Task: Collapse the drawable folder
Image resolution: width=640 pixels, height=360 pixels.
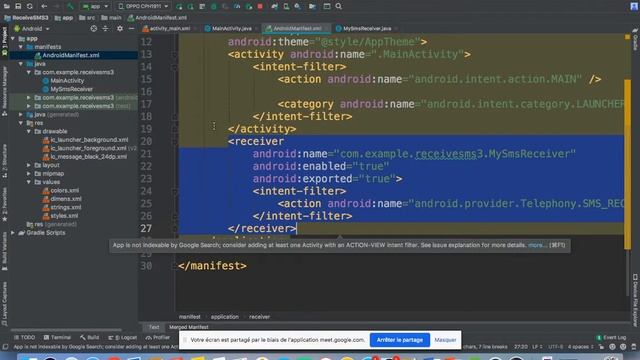Action: coord(29,131)
